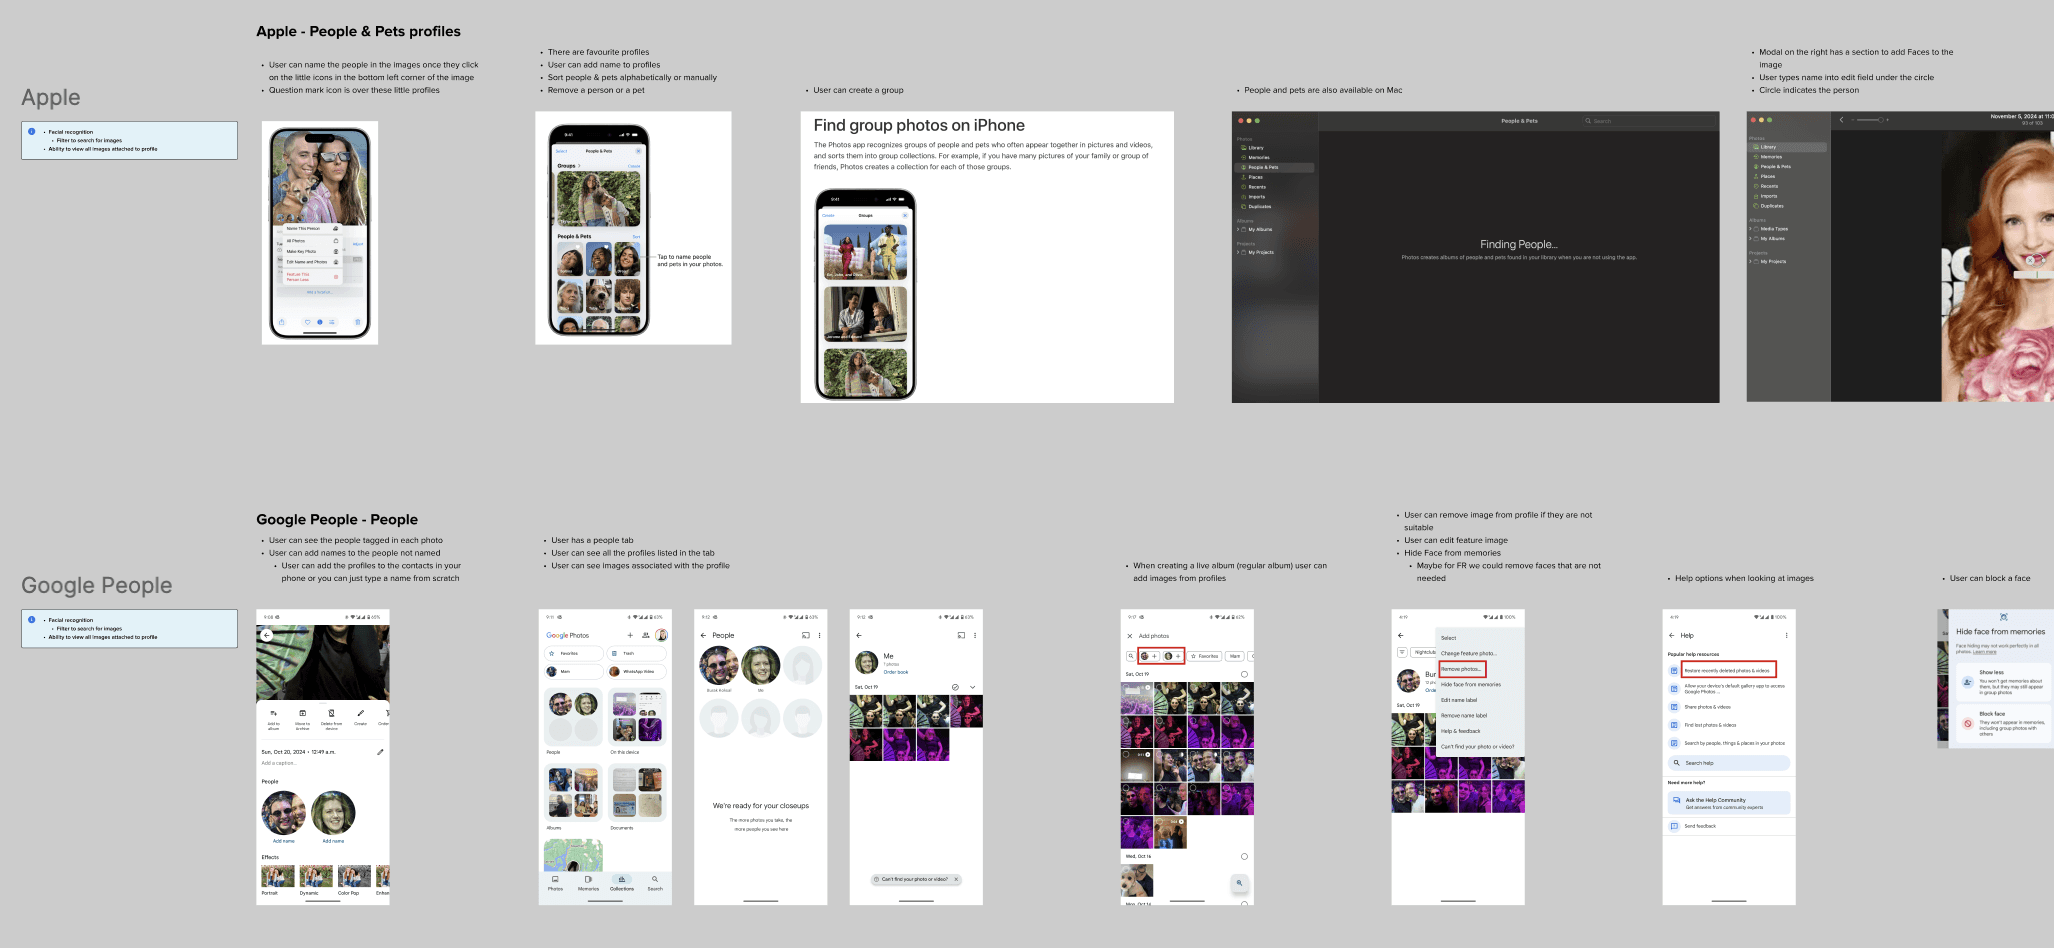Open Memories tab in Google Photos bottom bar
Viewport: 2054px width, 948px height.
pos(588,883)
